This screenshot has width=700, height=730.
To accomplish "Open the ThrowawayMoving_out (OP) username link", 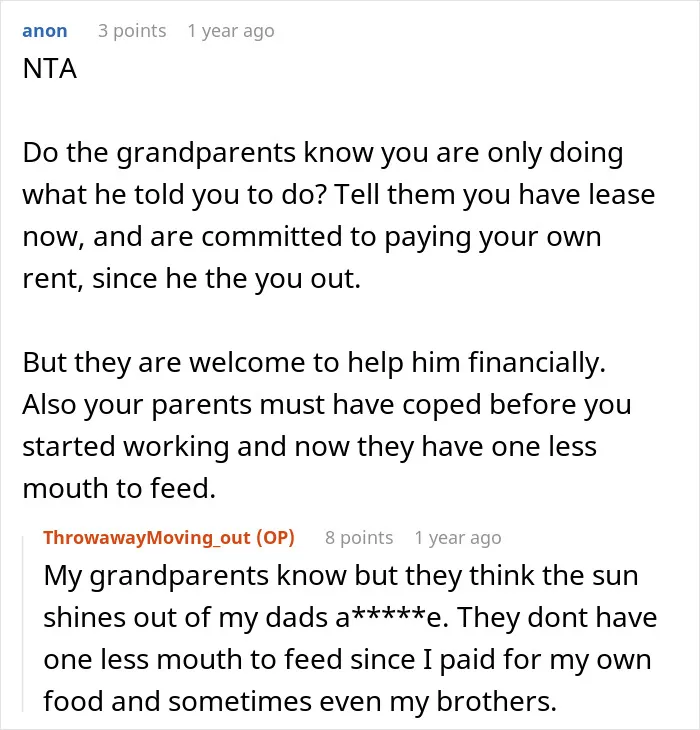I will click(169, 537).
